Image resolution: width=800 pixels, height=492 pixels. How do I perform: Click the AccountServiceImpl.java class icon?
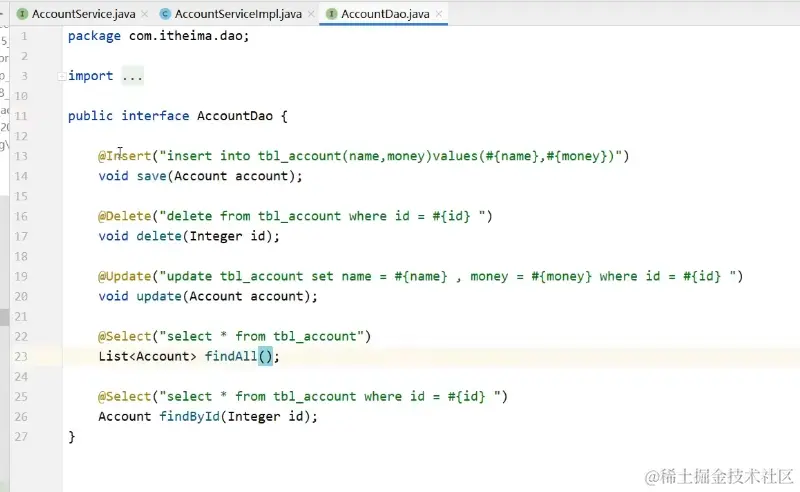165,14
